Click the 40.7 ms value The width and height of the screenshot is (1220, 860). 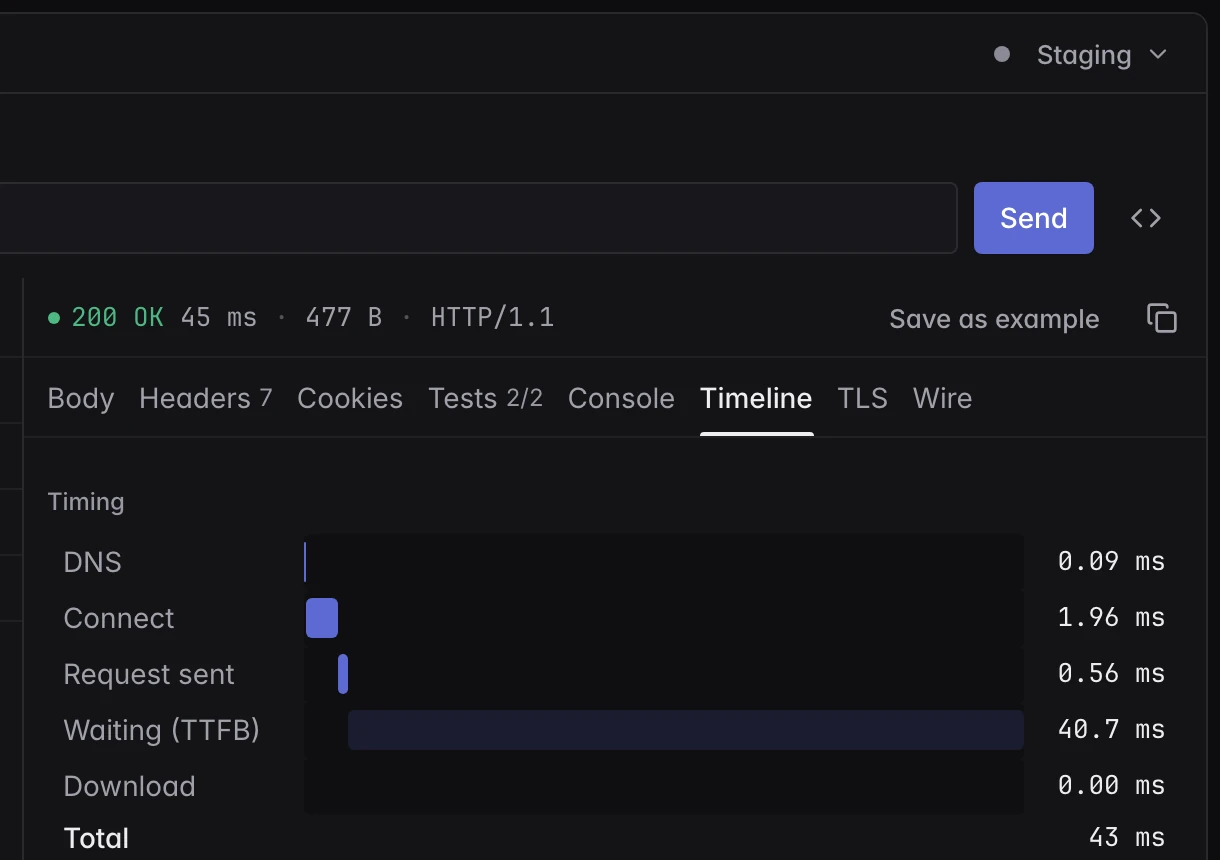[1112, 729]
